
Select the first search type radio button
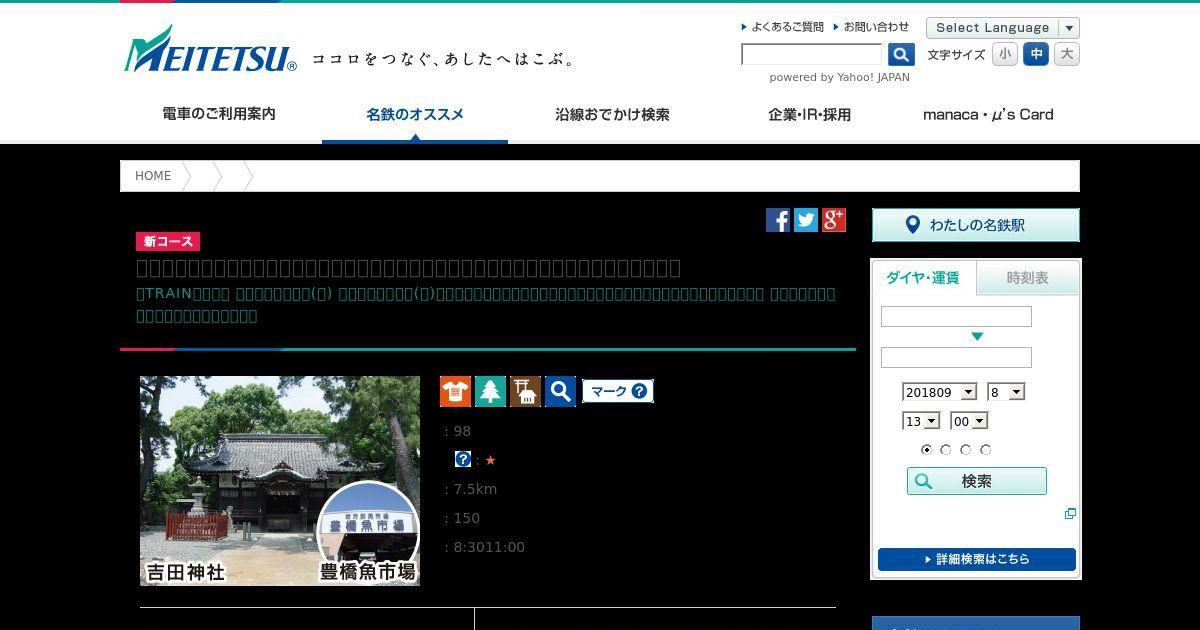pyautogui.click(x=927, y=450)
